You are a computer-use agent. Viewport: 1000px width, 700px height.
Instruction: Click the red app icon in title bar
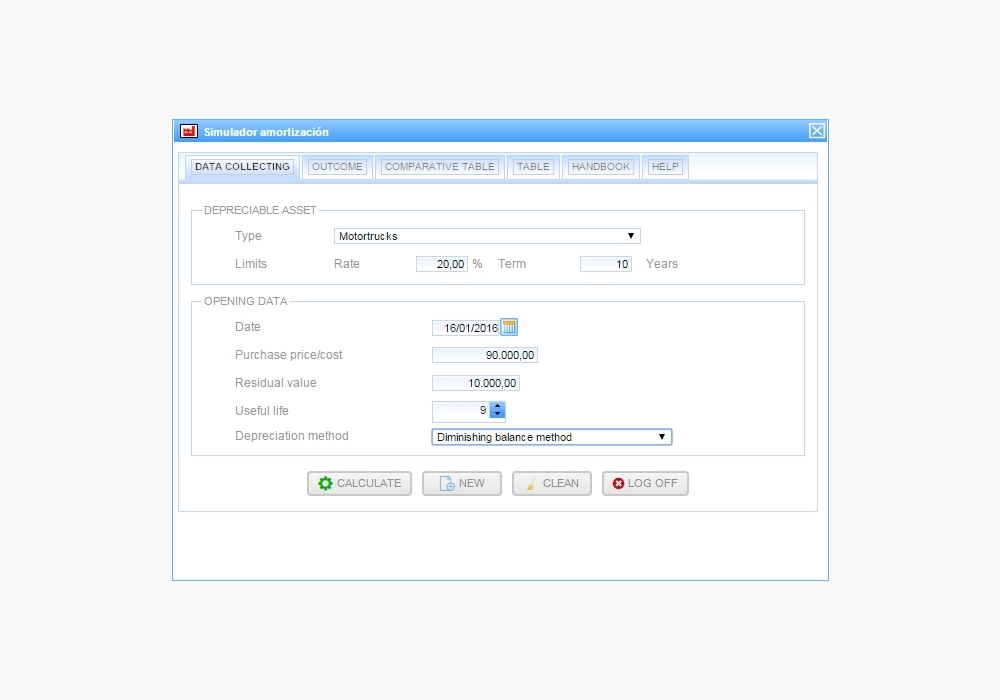[x=188, y=131]
